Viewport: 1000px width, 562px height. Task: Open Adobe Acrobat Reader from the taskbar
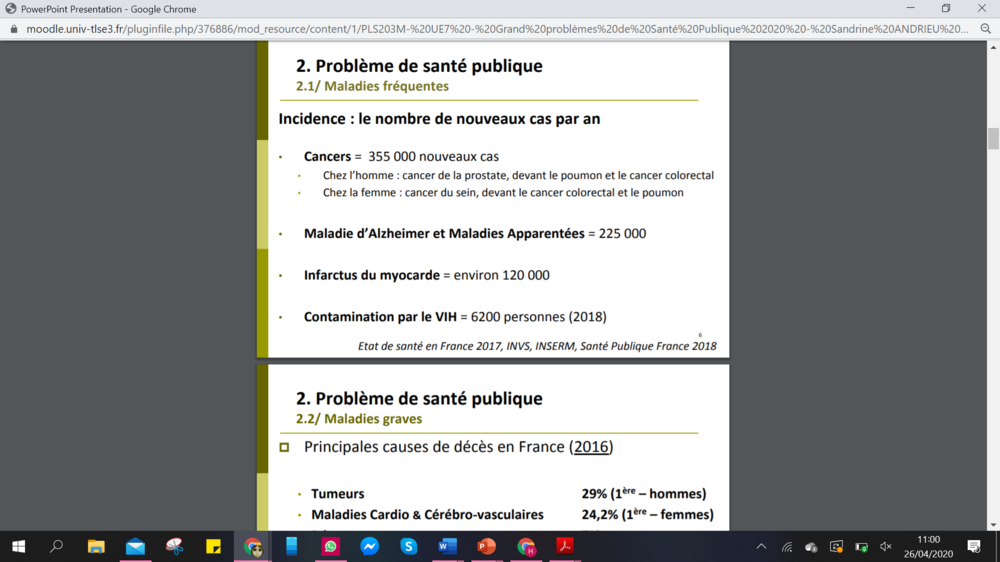pyautogui.click(x=565, y=546)
